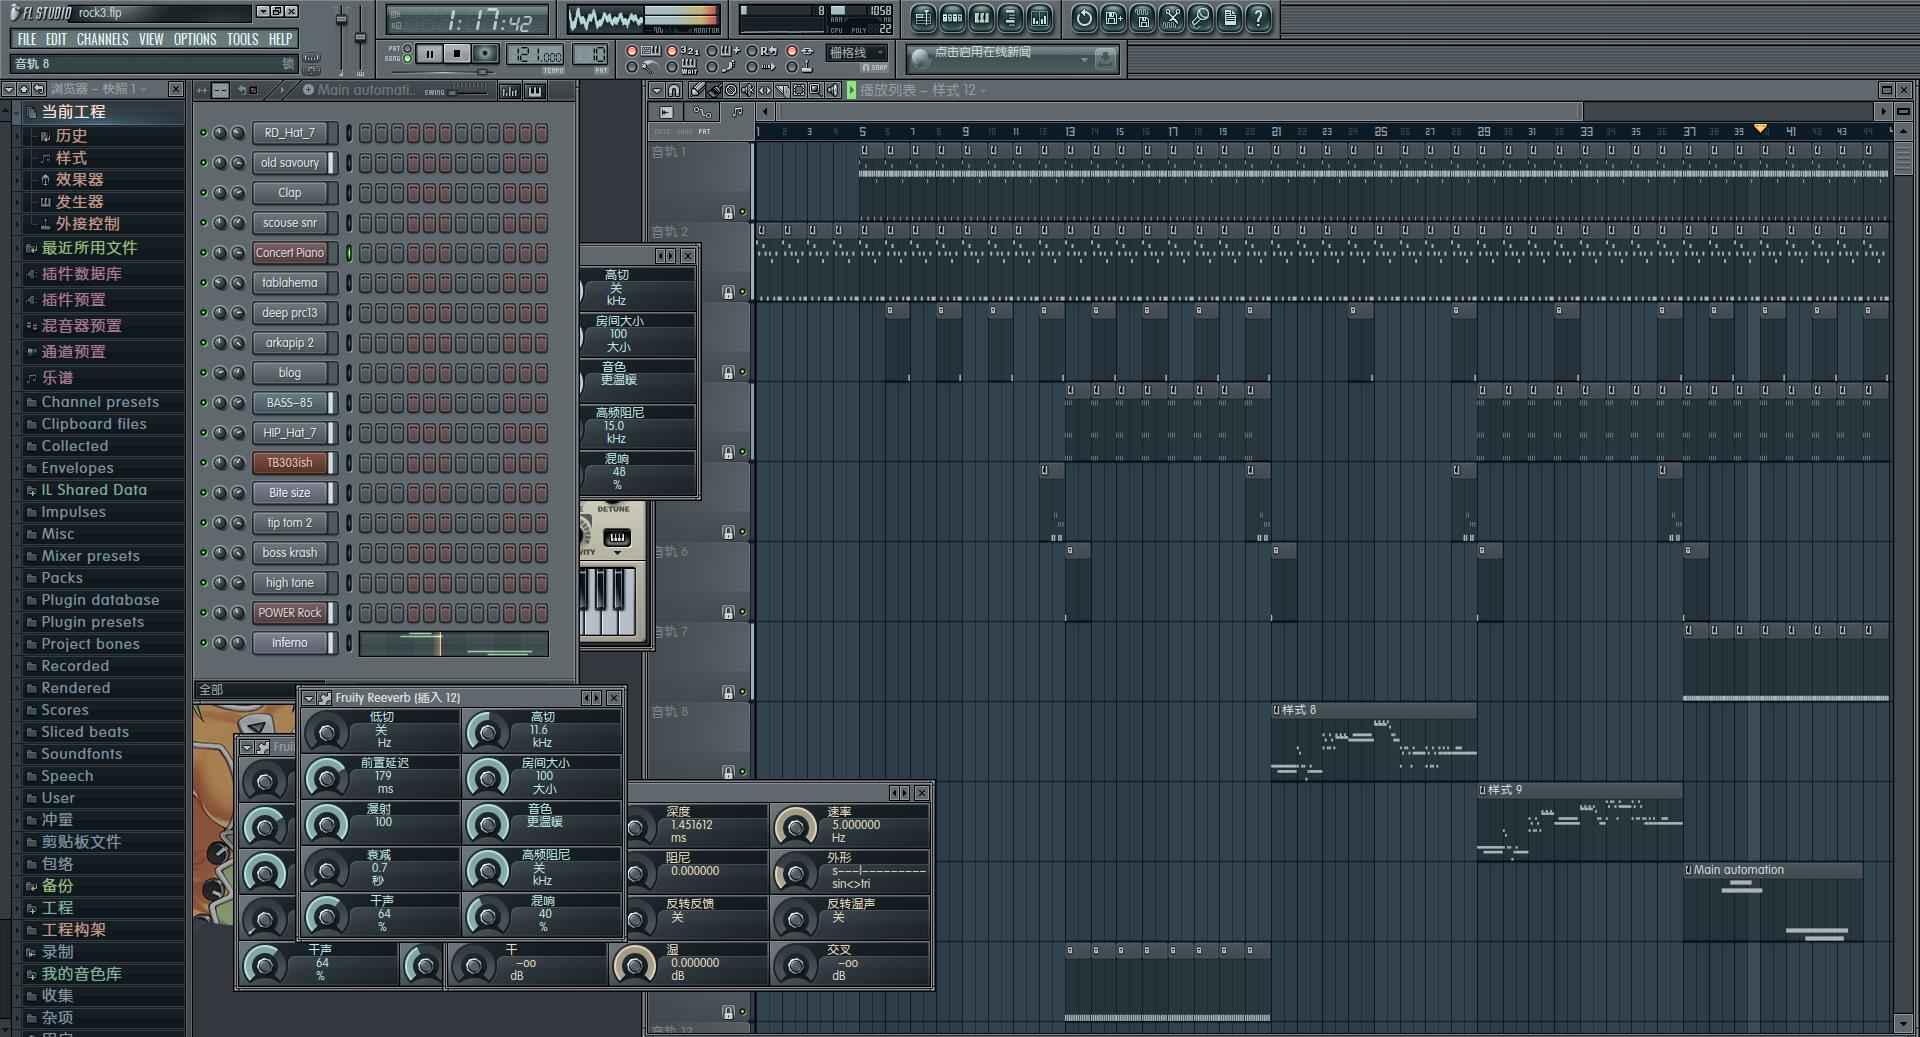
Task: Open Fruity Reeverb plugin menu arrow
Action: [x=309, y=698]
